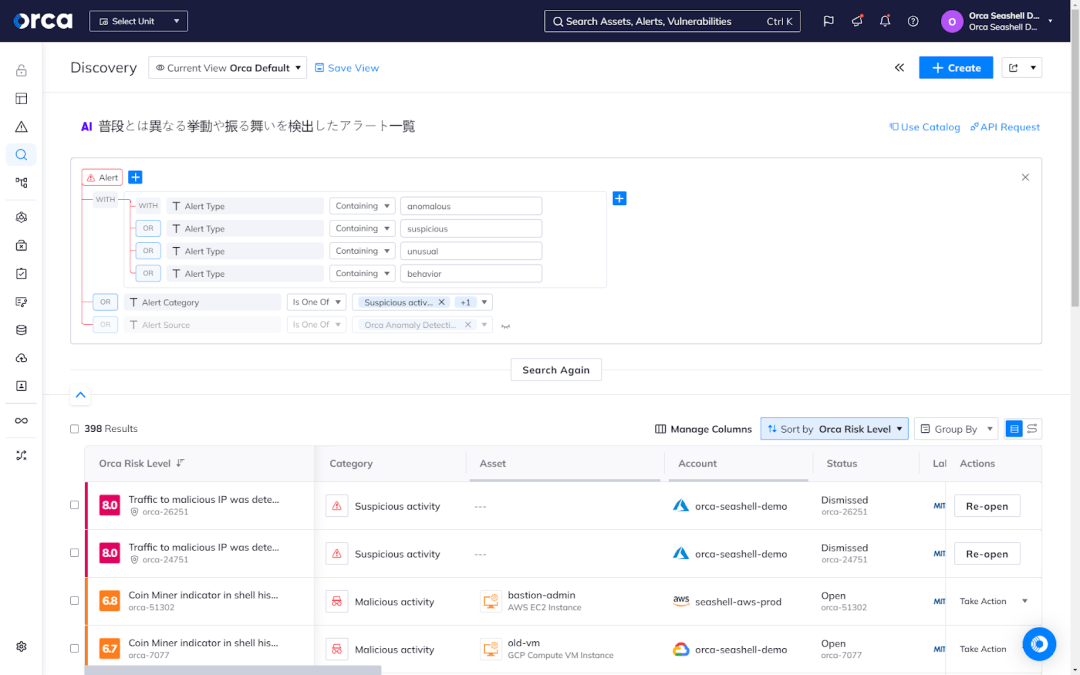The width and height of the screenshot is (1080, 675).
Task: Remove the Suspicious activ... tag
Action: (442, 302)
